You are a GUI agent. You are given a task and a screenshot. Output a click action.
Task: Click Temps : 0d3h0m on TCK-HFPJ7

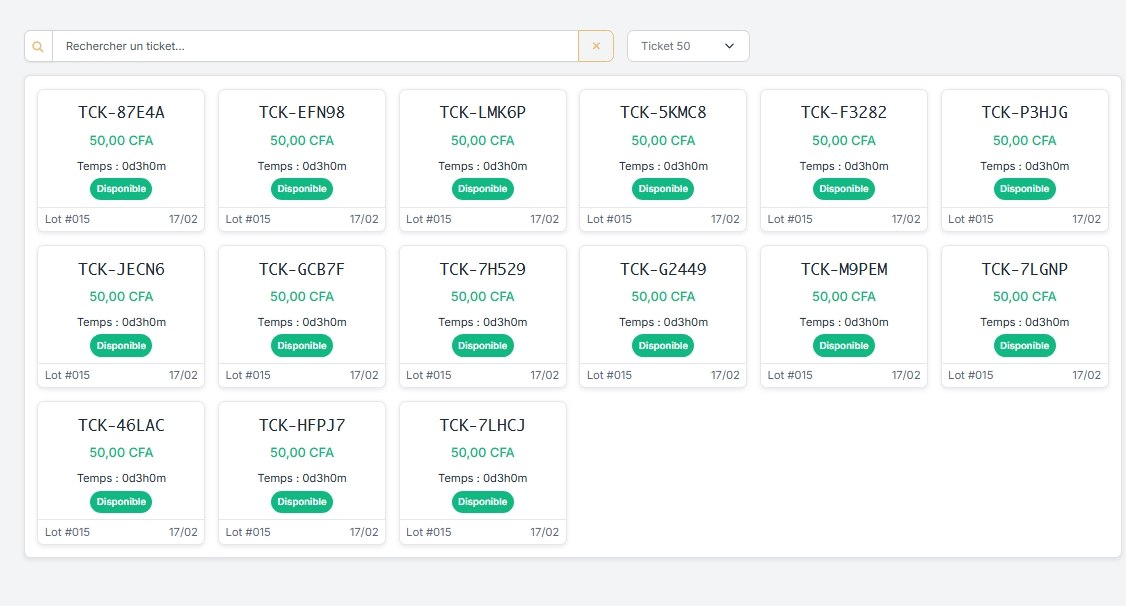click(302, 478)
